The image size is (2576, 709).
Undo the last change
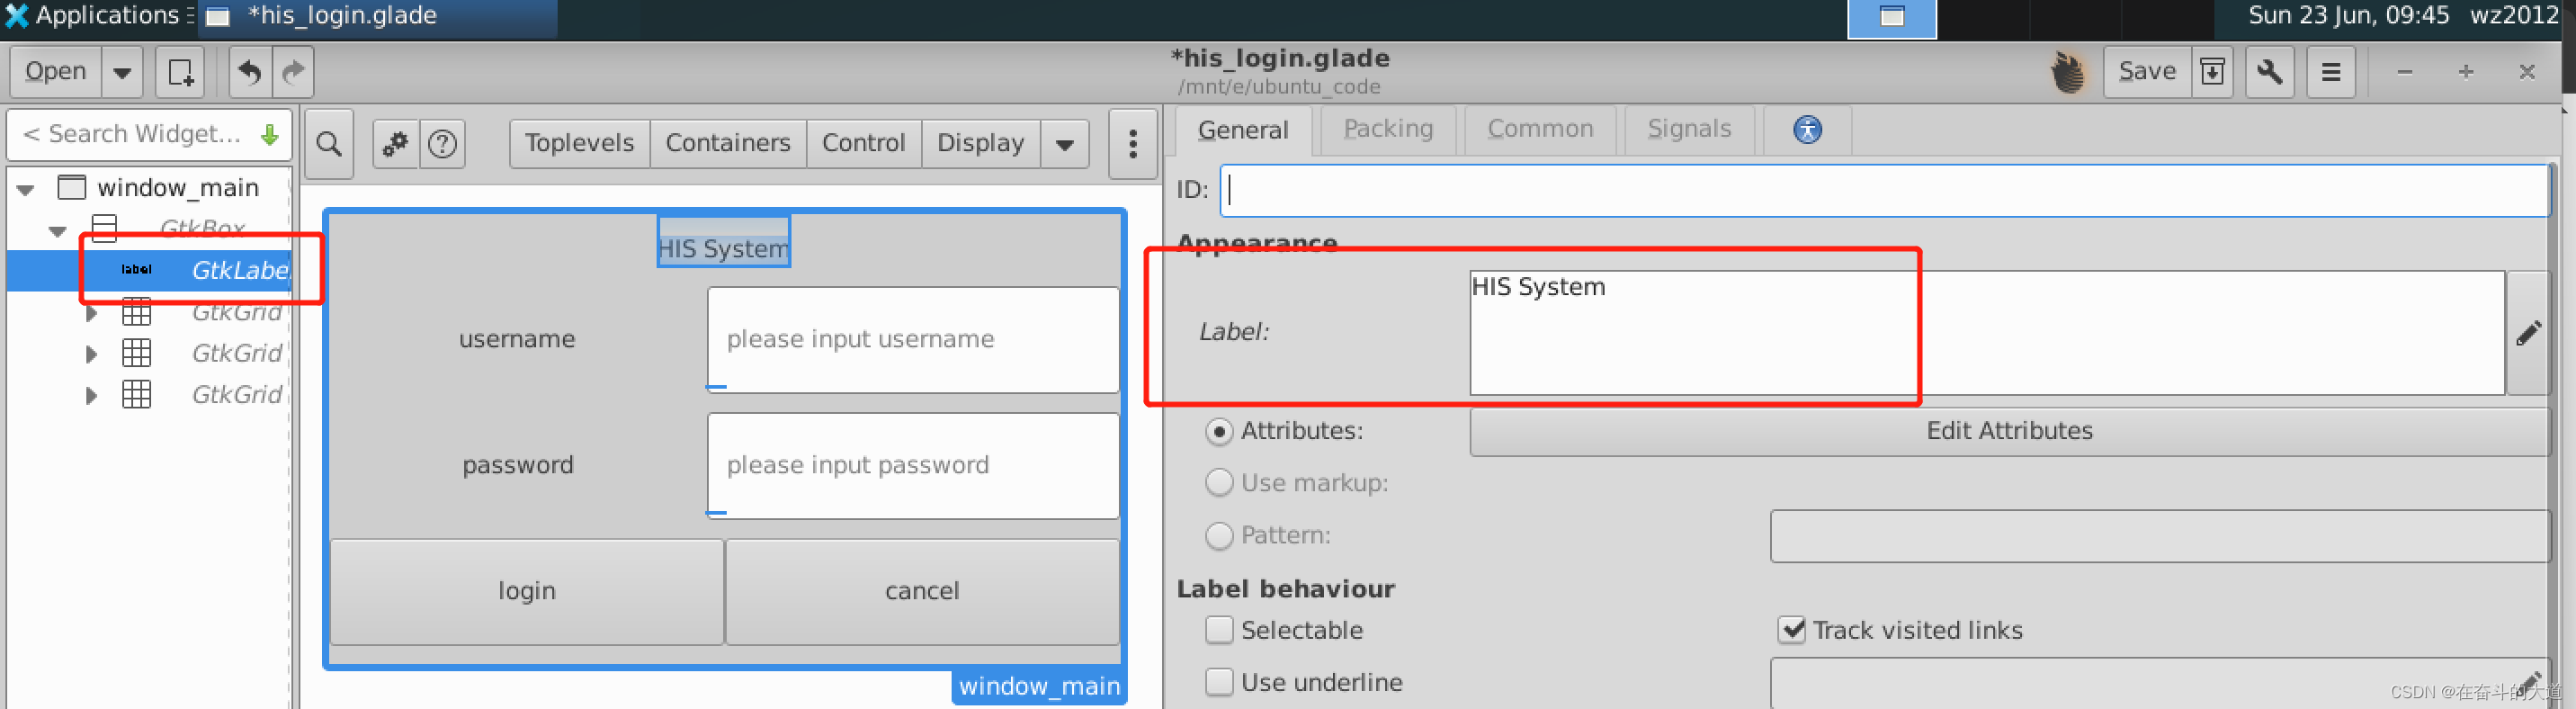click(250, 72)
